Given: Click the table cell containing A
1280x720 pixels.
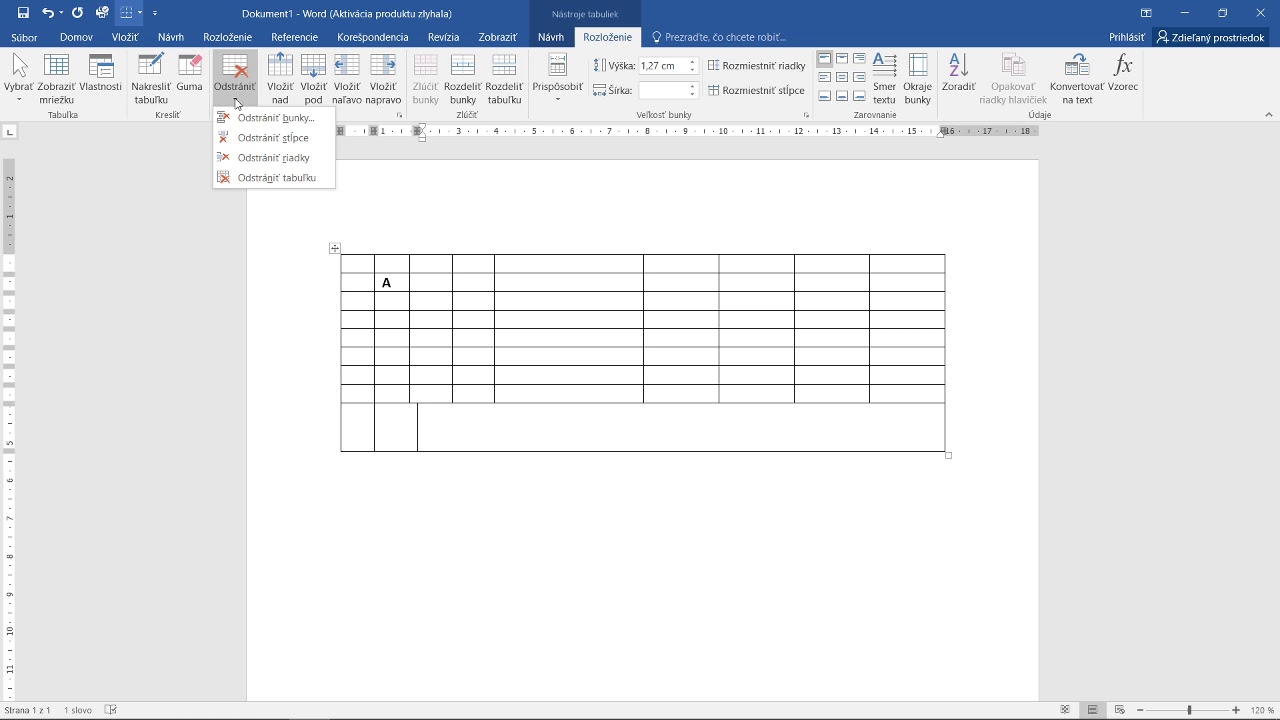Looking at the screenshot, I should (x=392, y=283).
